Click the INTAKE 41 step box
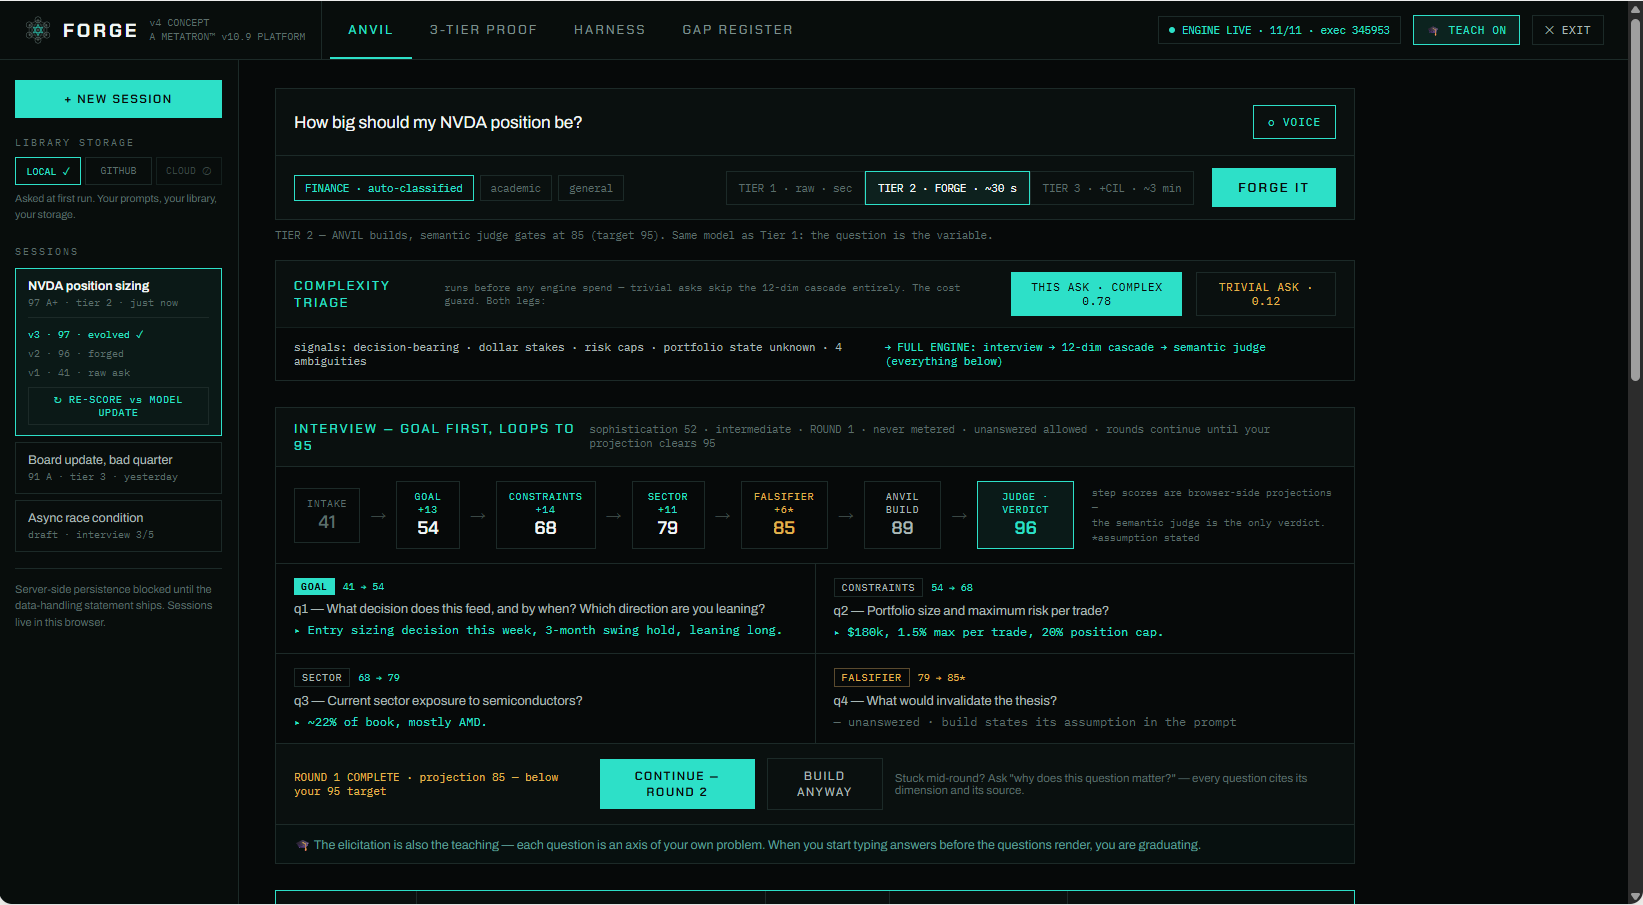 click(x=327, y=515)
